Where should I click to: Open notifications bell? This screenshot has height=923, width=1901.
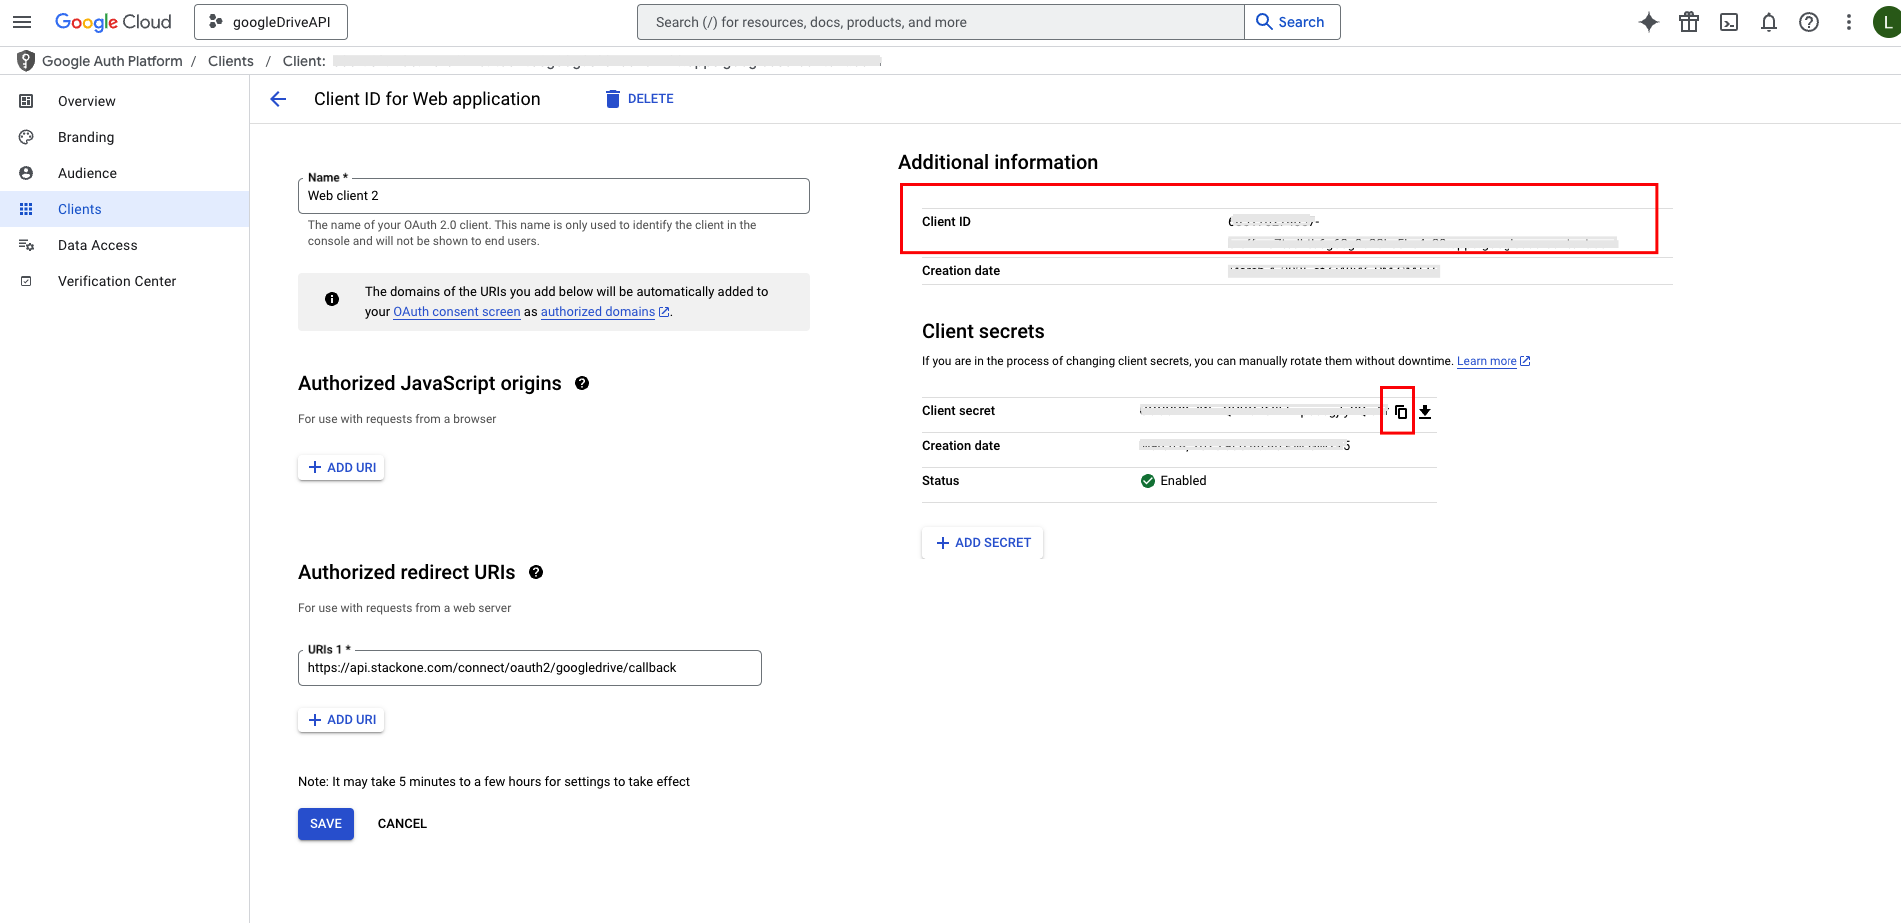click(x=1769, y=22)
